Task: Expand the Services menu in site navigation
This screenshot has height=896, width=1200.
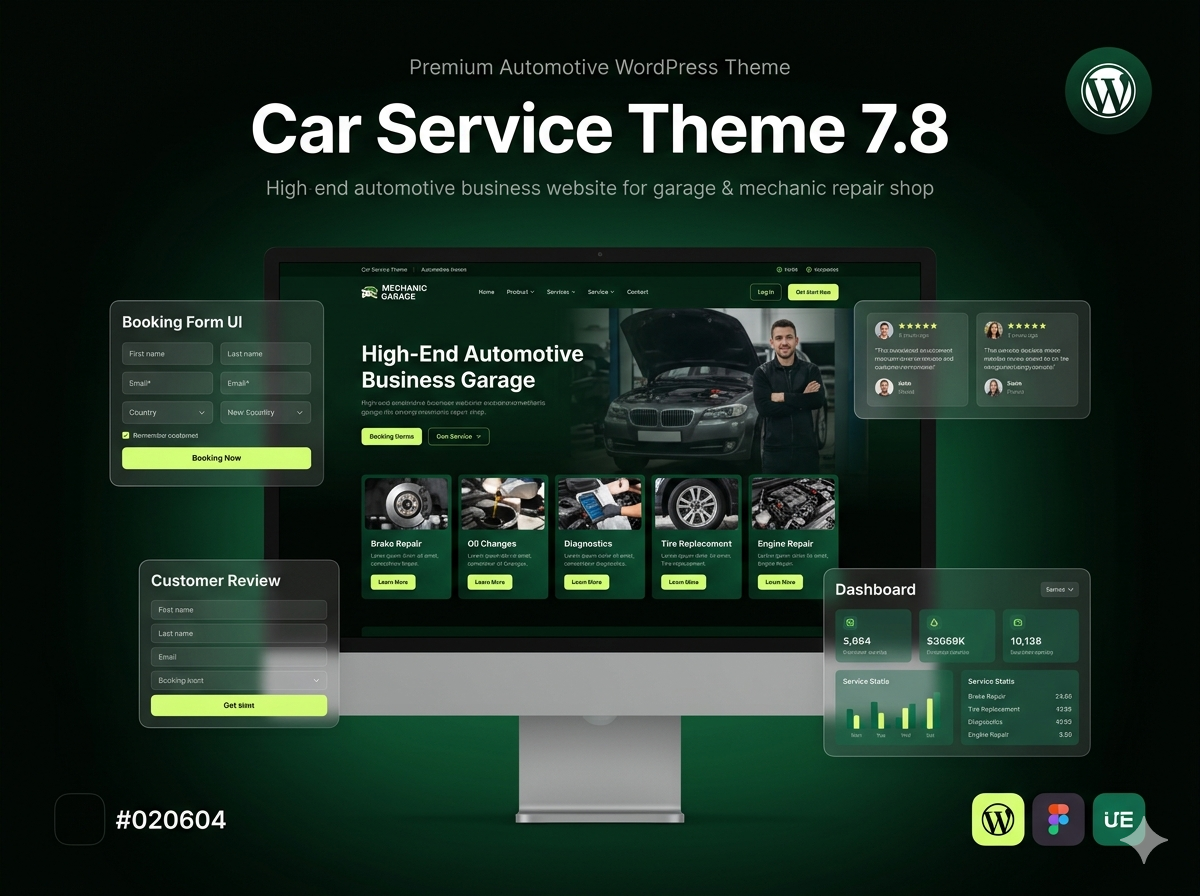Action: pos(561,292)
